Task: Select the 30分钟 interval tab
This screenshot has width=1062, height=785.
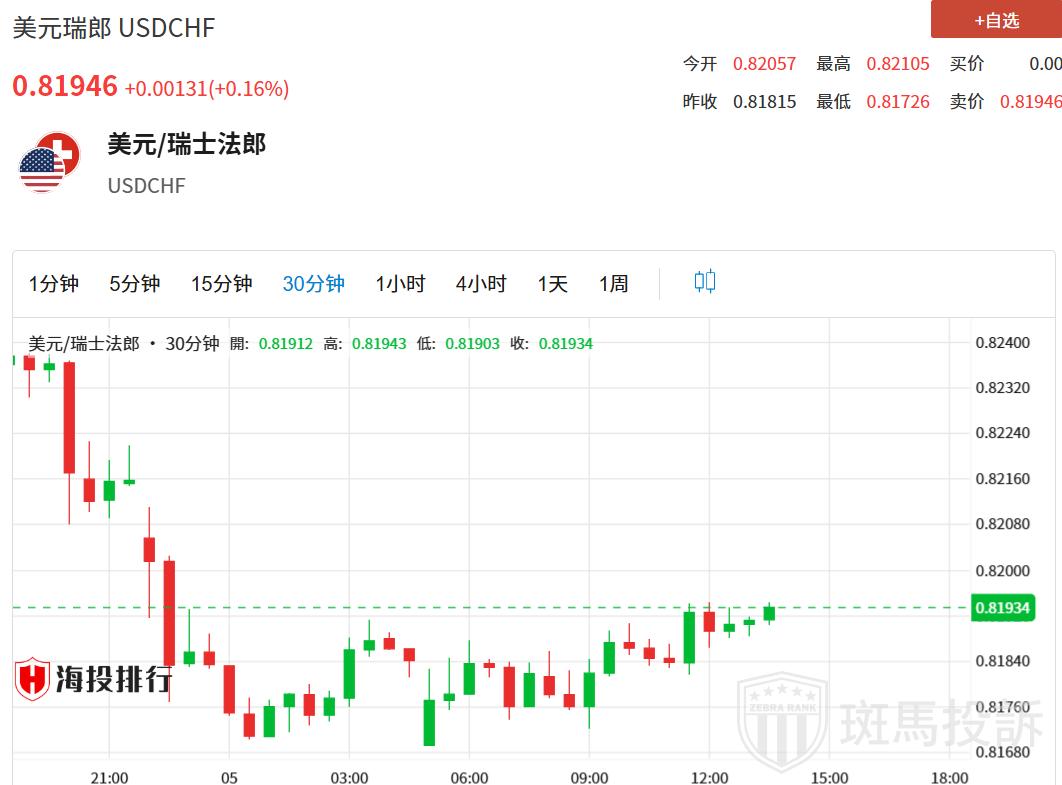Action: pos(313,284)
